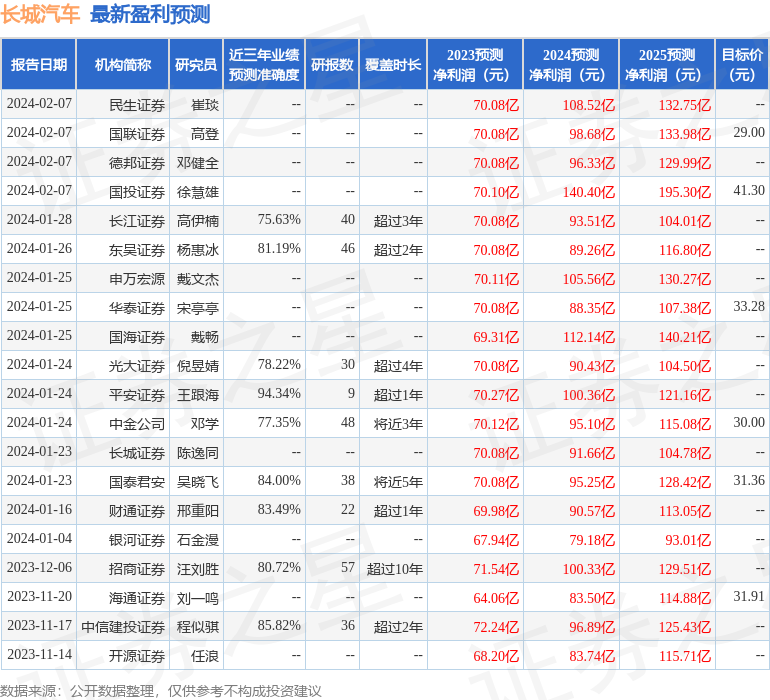
Task: Click the 140.40亿 2024 forecast value
Action: (x=588, y=192)
